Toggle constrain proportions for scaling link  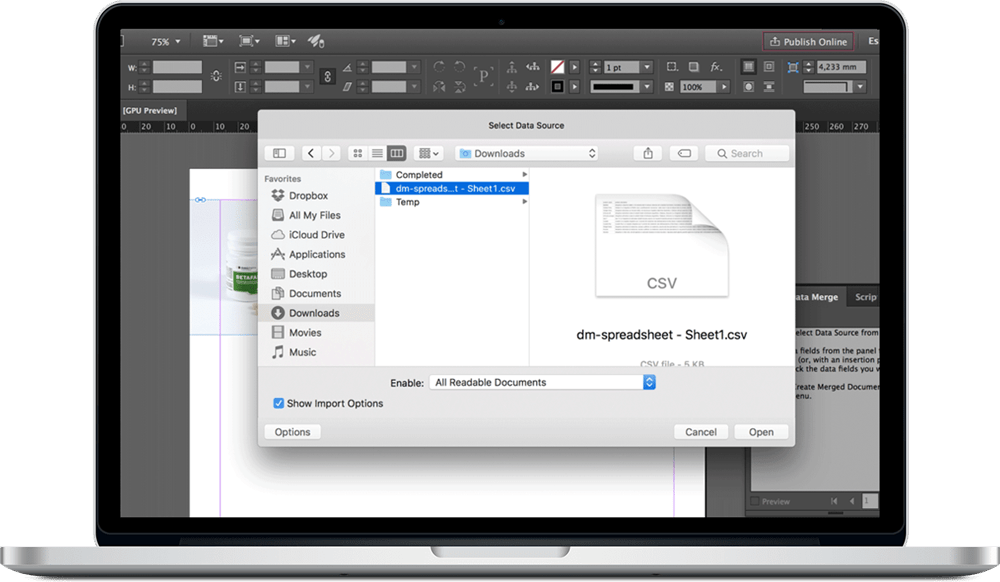pyautogui.click(x=327, y=76)
